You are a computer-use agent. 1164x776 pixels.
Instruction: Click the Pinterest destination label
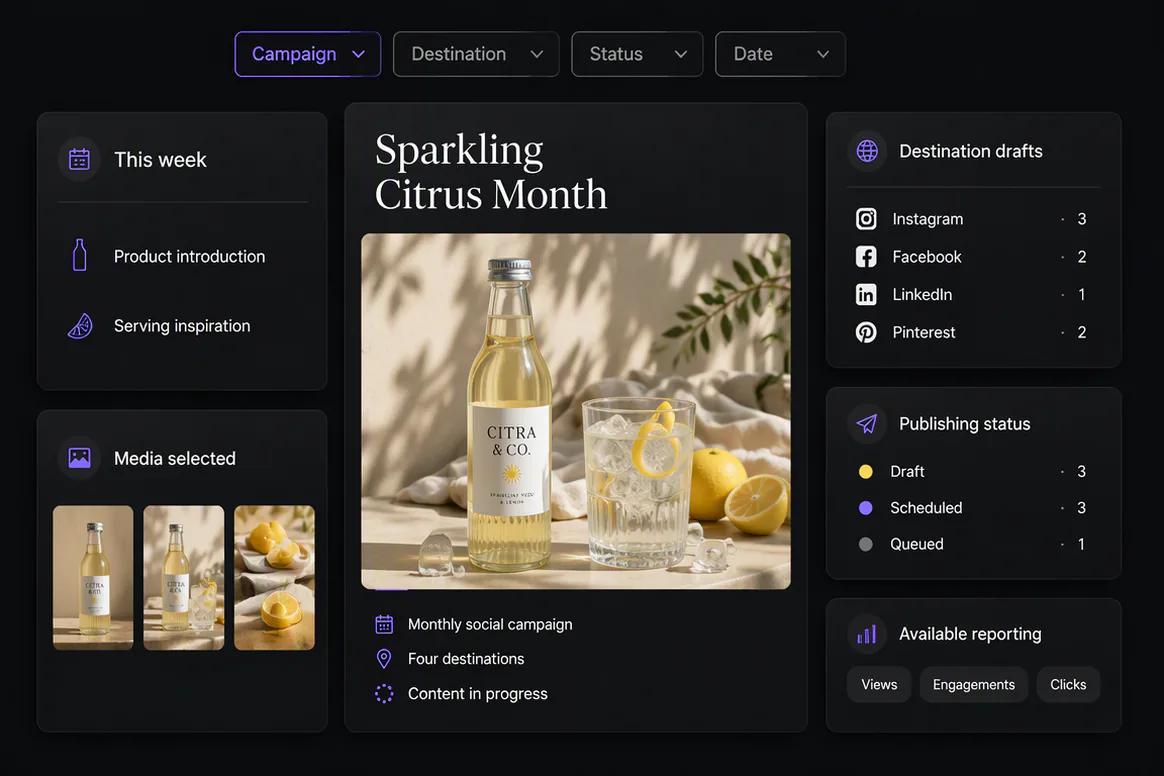pyautogui.click(x=923, y=333)
